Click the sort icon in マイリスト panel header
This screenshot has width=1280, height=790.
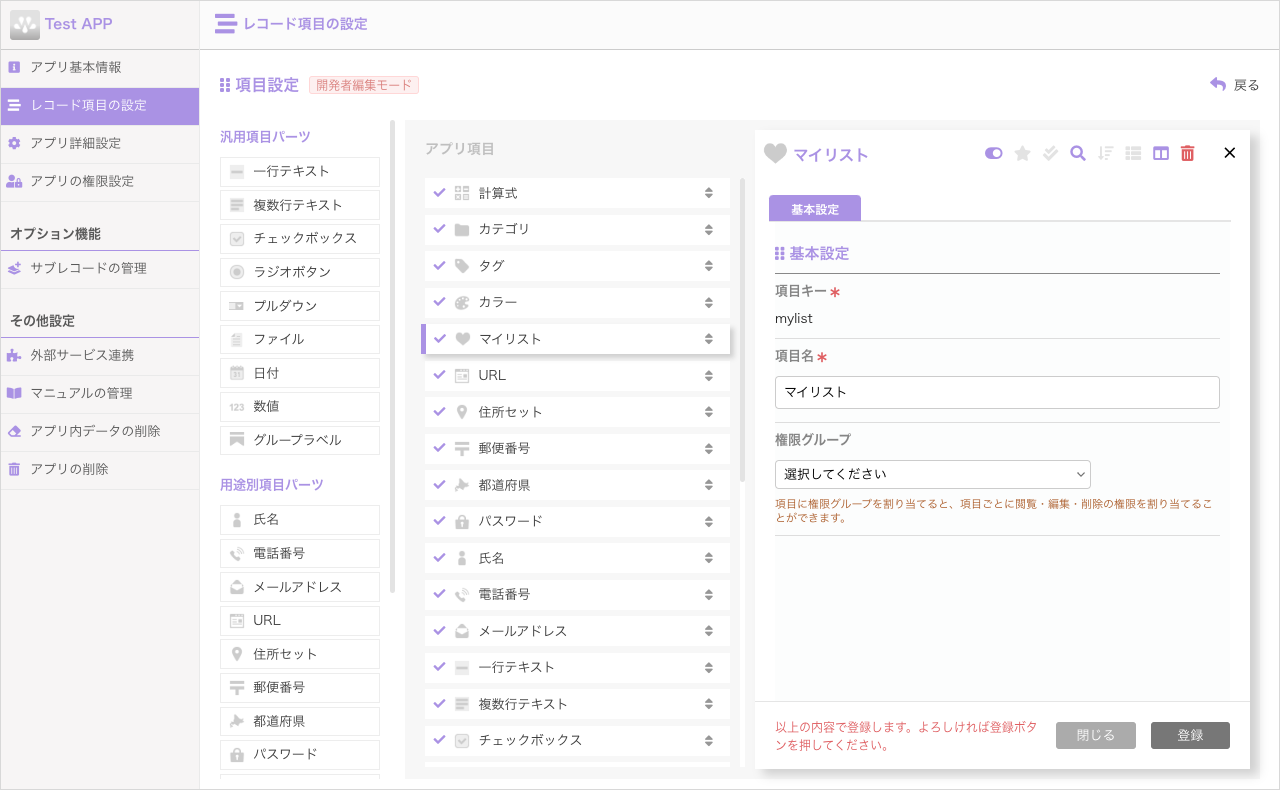click(x=1105, y=153)
